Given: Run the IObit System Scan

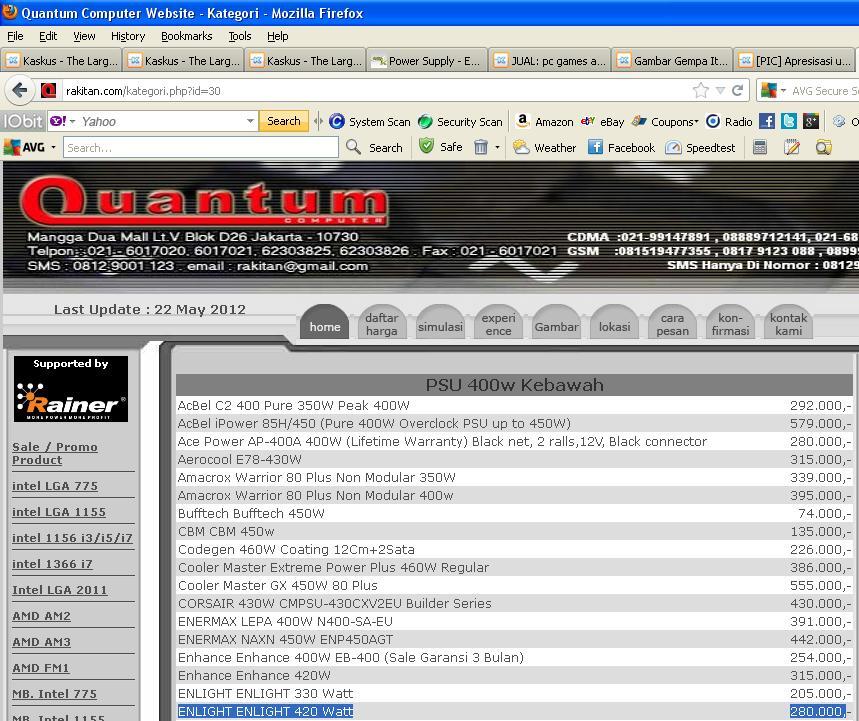Looking at the screenshot, I should [370, 122].
